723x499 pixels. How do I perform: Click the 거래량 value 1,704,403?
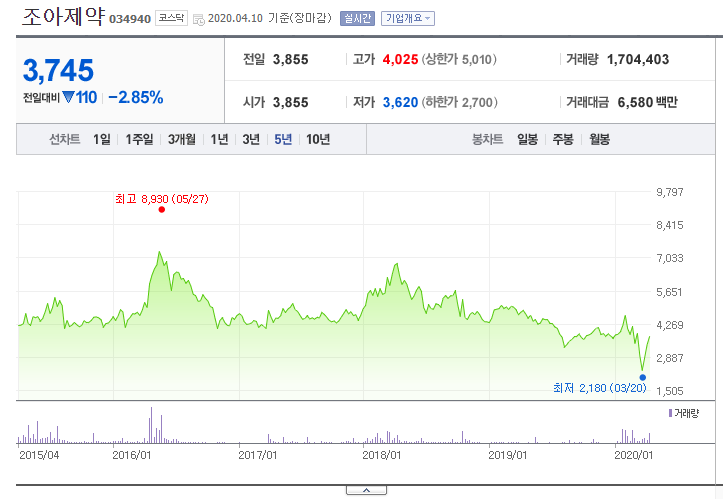coord(638,59)
